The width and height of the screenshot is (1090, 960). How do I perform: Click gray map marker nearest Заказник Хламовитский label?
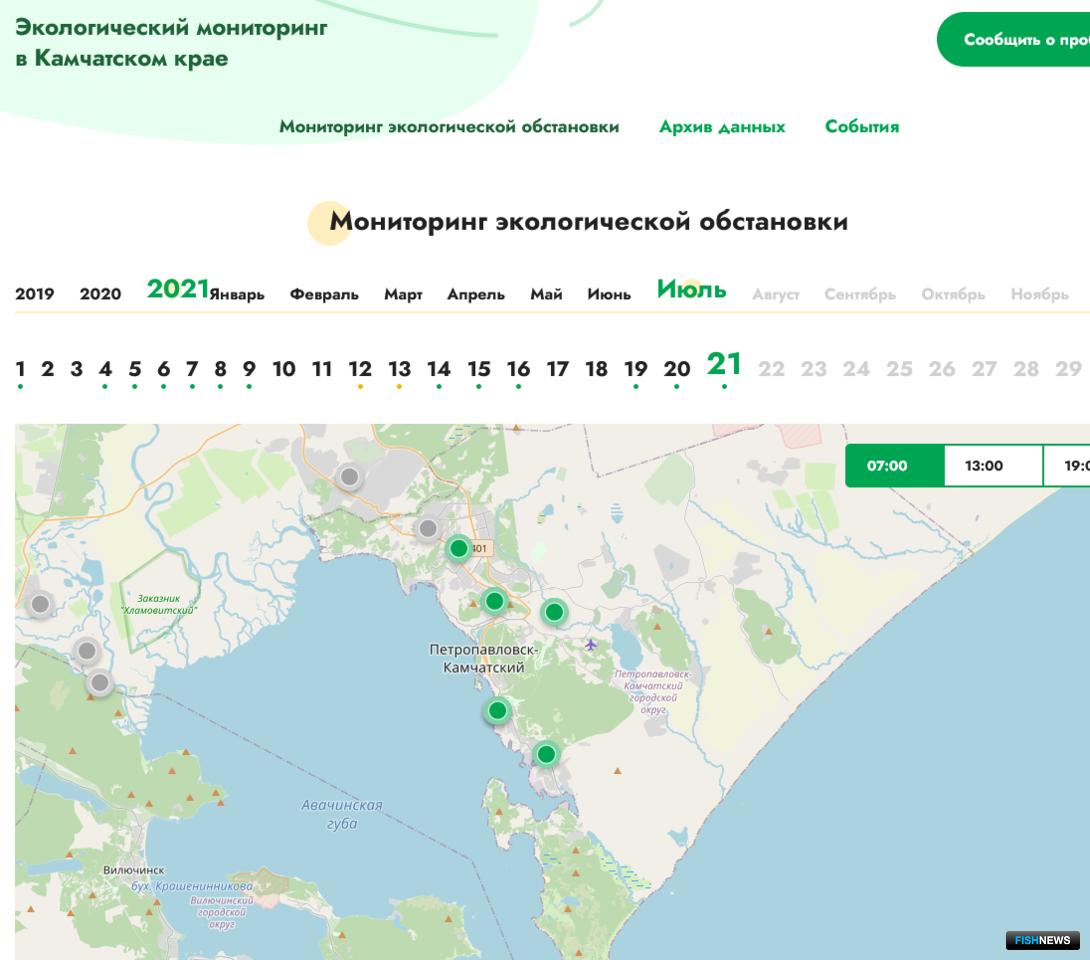87,651
